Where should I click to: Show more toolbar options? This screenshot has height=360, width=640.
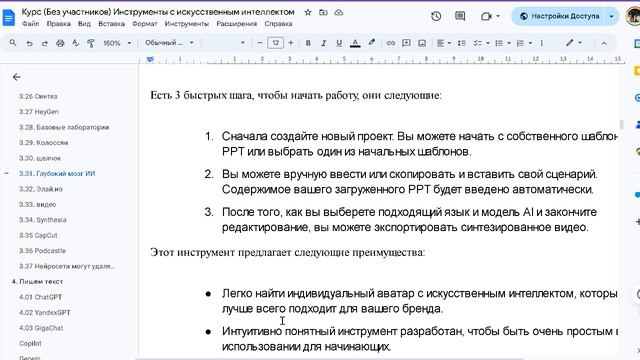(x=542, y=43)
